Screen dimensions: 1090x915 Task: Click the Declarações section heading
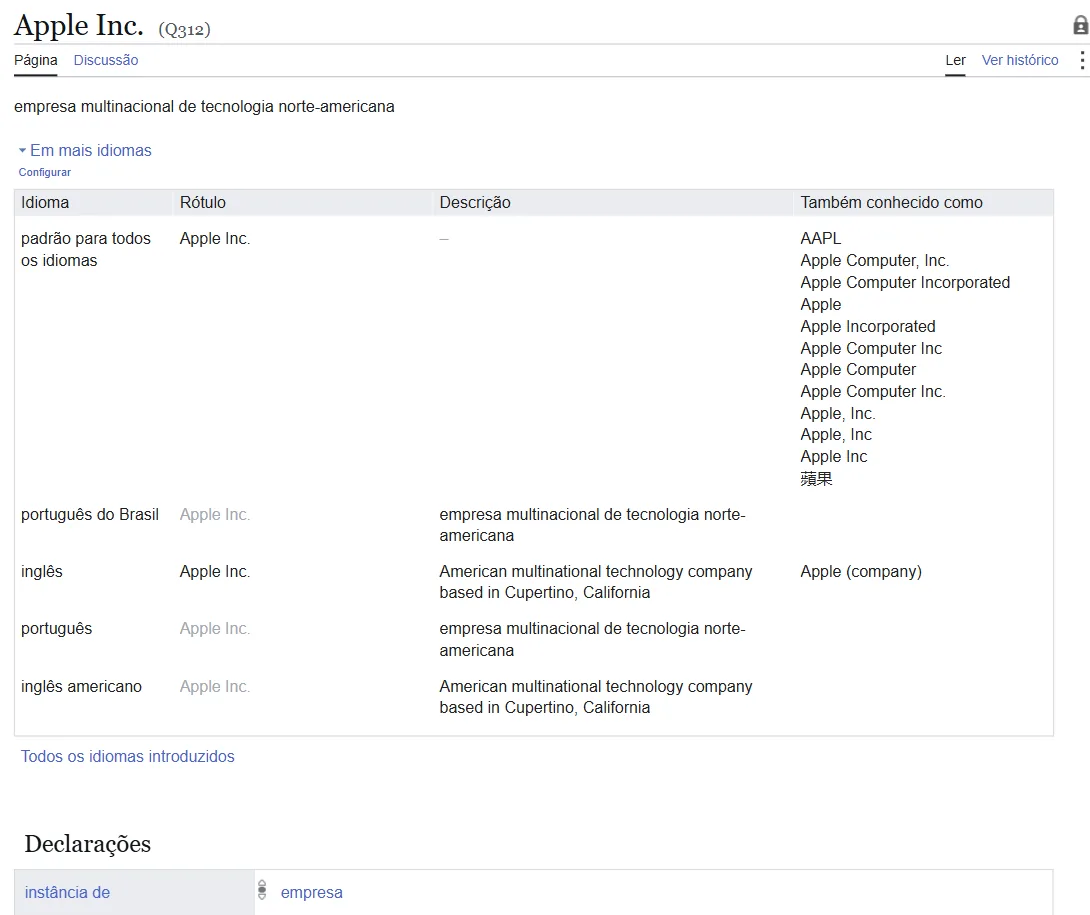88,843
